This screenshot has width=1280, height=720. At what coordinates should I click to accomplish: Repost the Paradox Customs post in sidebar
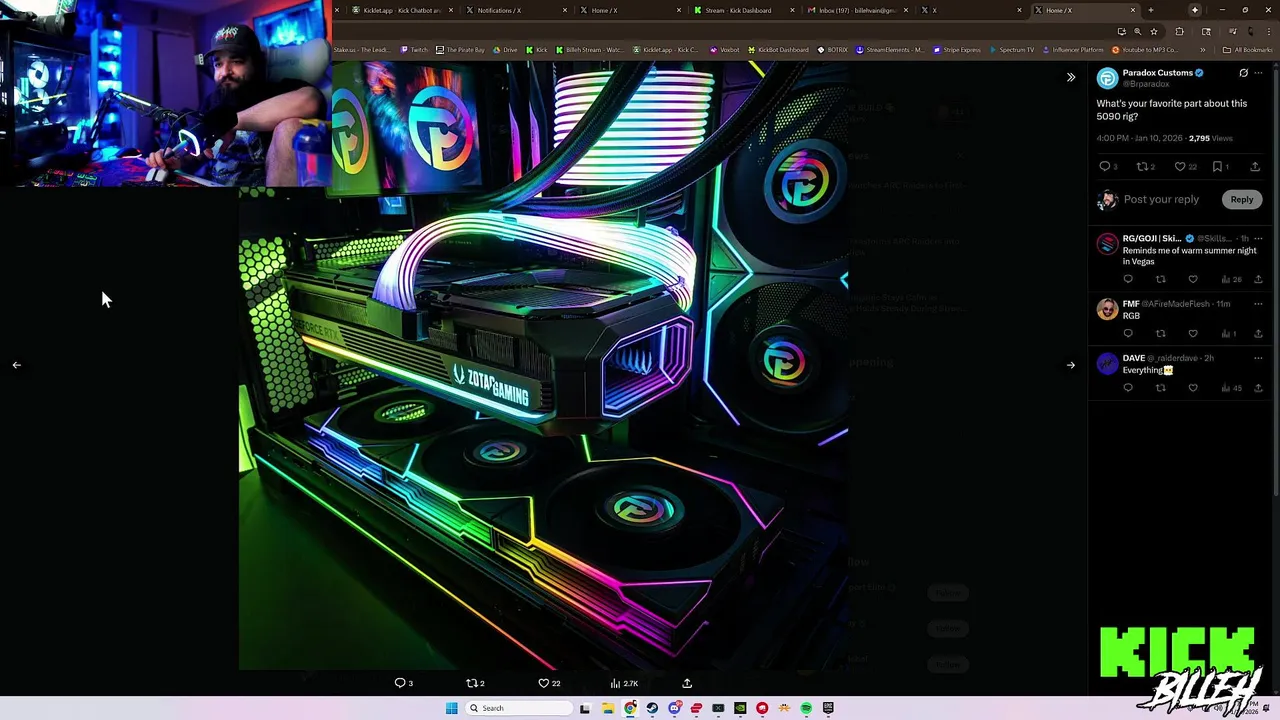click(1142, 166)
